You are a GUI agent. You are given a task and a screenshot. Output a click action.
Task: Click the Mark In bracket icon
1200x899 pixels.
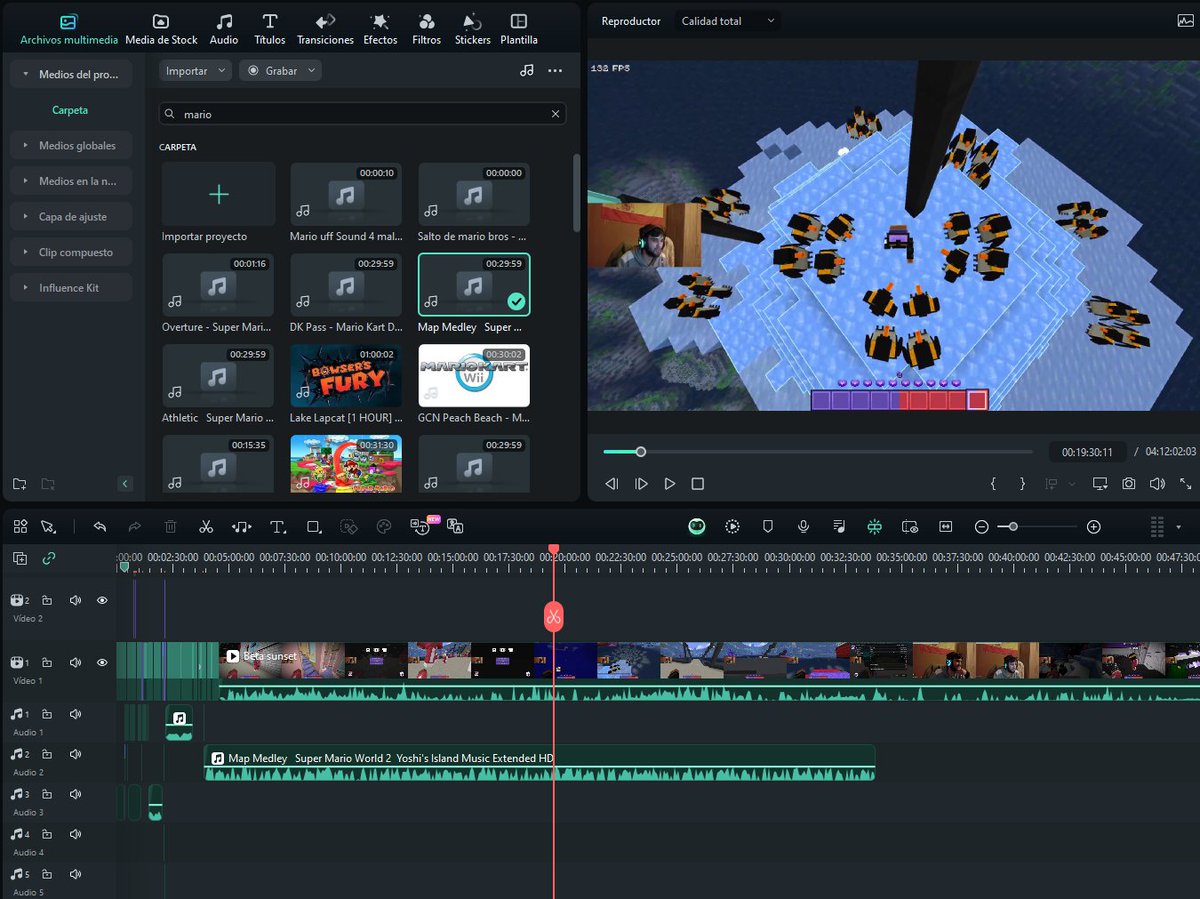coord(993,484)
